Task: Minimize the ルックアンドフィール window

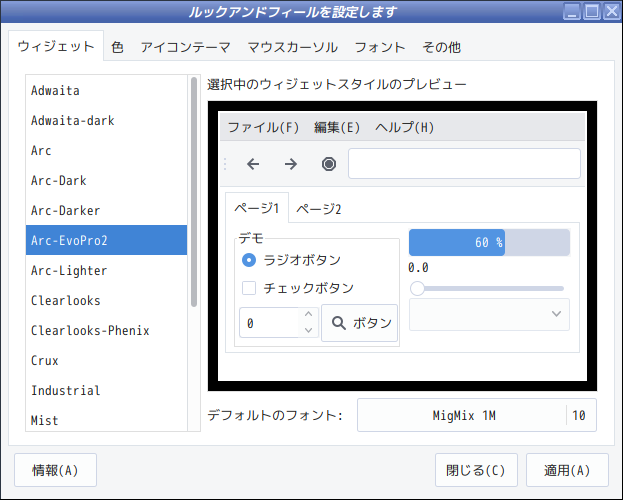Action: (x=572, y=11)
